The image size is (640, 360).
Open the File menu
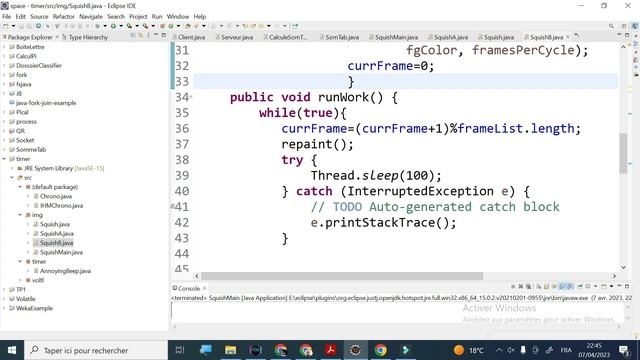pyautogui.click(x=7, y=17)
